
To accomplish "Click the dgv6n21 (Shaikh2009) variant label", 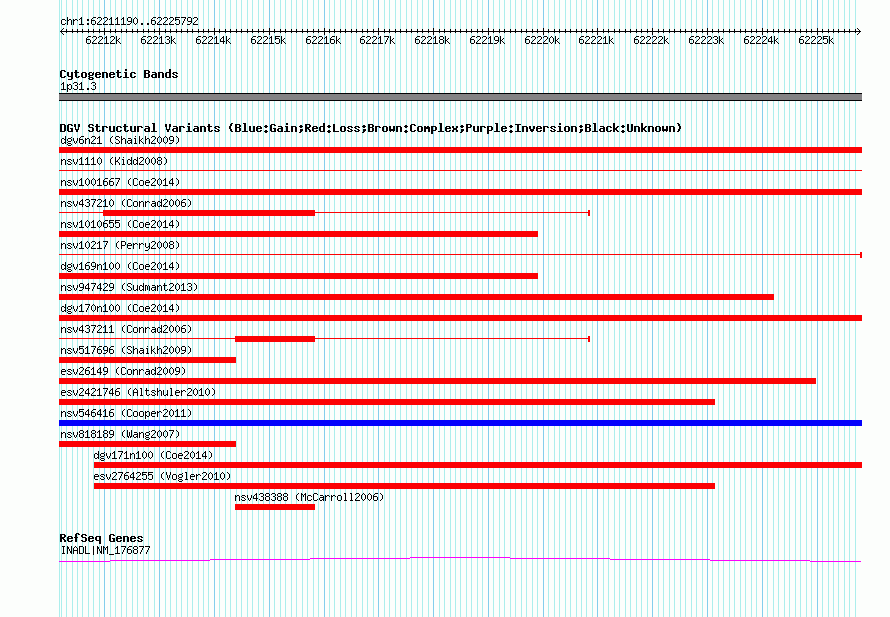I will click(120, 140).
